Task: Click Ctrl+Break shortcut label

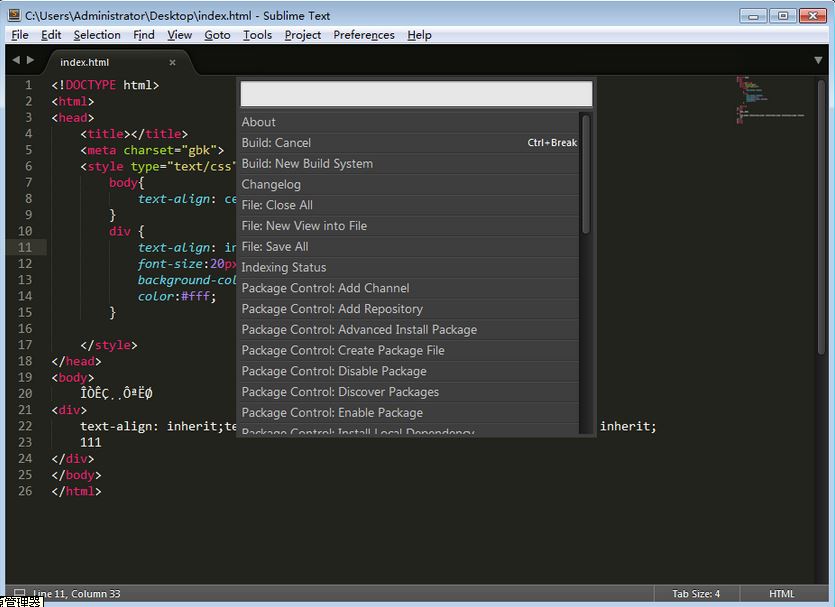Action: [552, 143]
